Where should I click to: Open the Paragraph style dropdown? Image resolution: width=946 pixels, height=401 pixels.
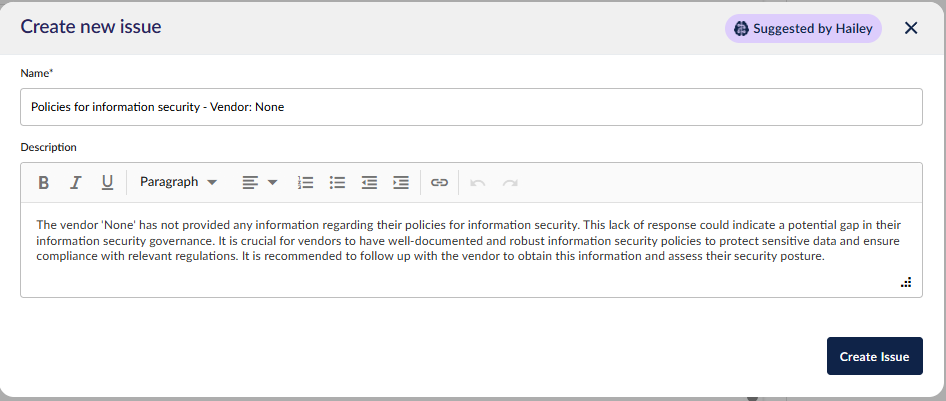tap(179, 182)
